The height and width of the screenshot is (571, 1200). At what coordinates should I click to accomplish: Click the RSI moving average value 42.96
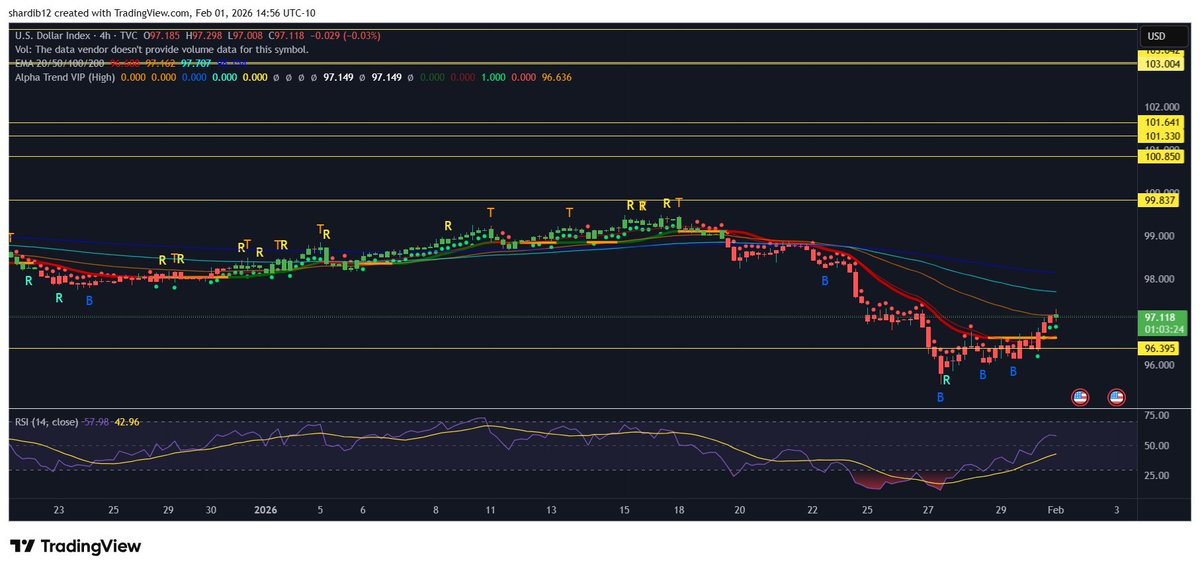128,422
